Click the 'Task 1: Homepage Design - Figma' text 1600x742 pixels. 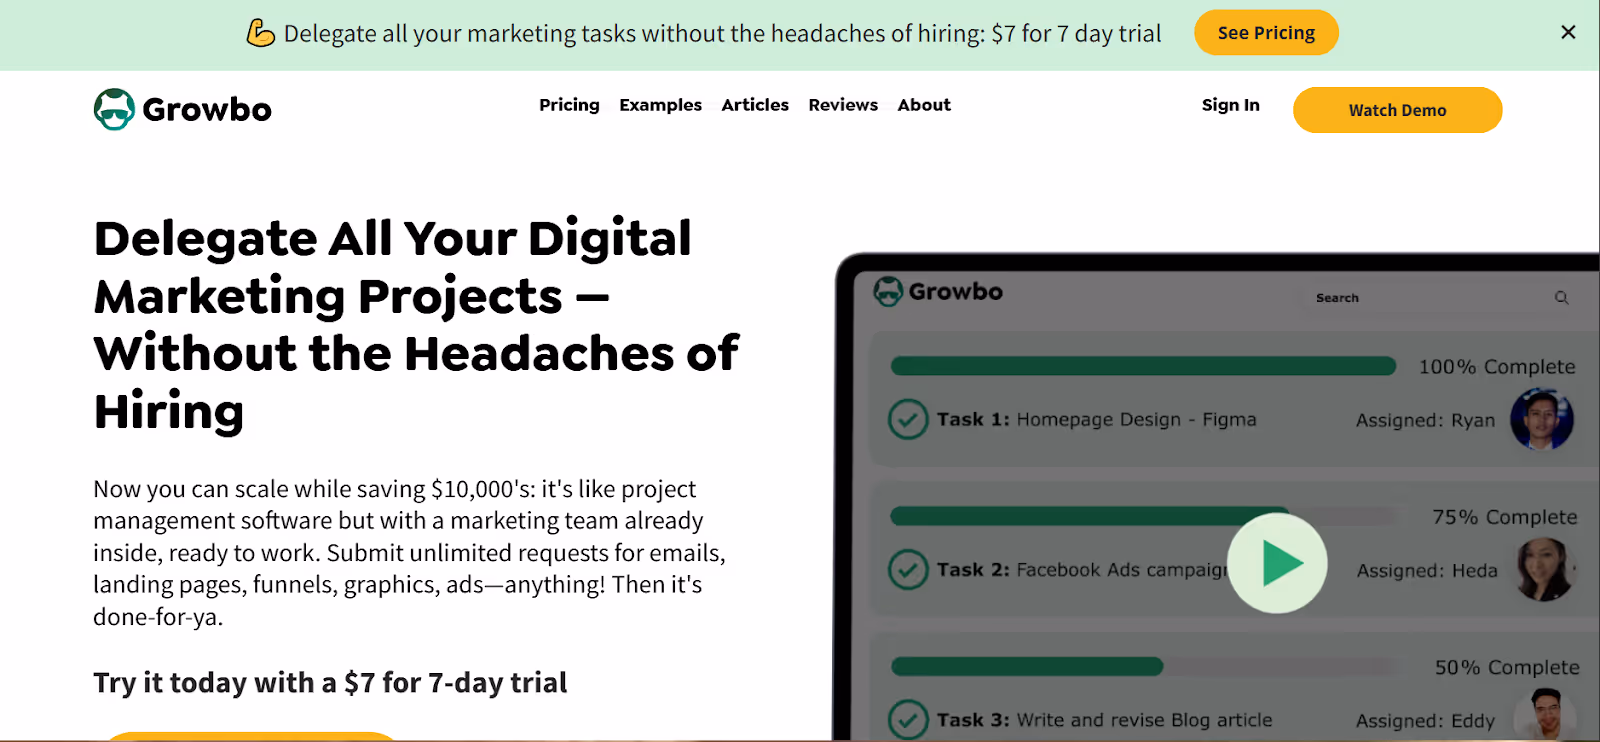pos(1096,420)
